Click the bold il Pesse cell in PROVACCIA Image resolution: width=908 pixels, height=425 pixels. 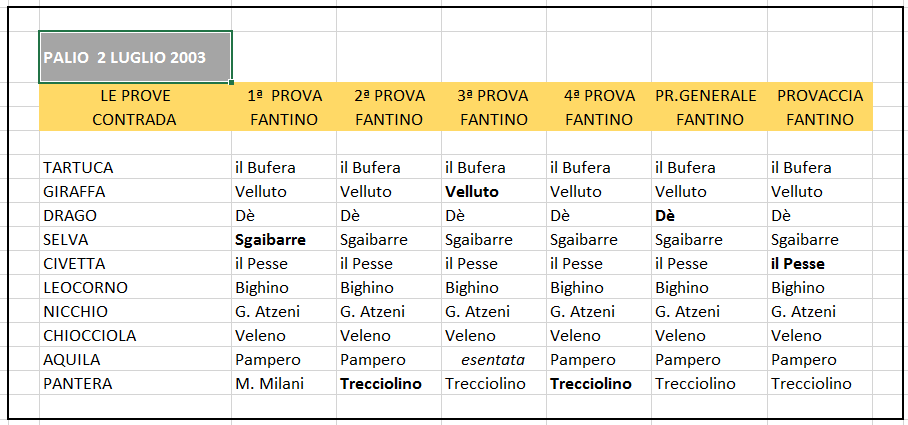(x=820, y=264)
